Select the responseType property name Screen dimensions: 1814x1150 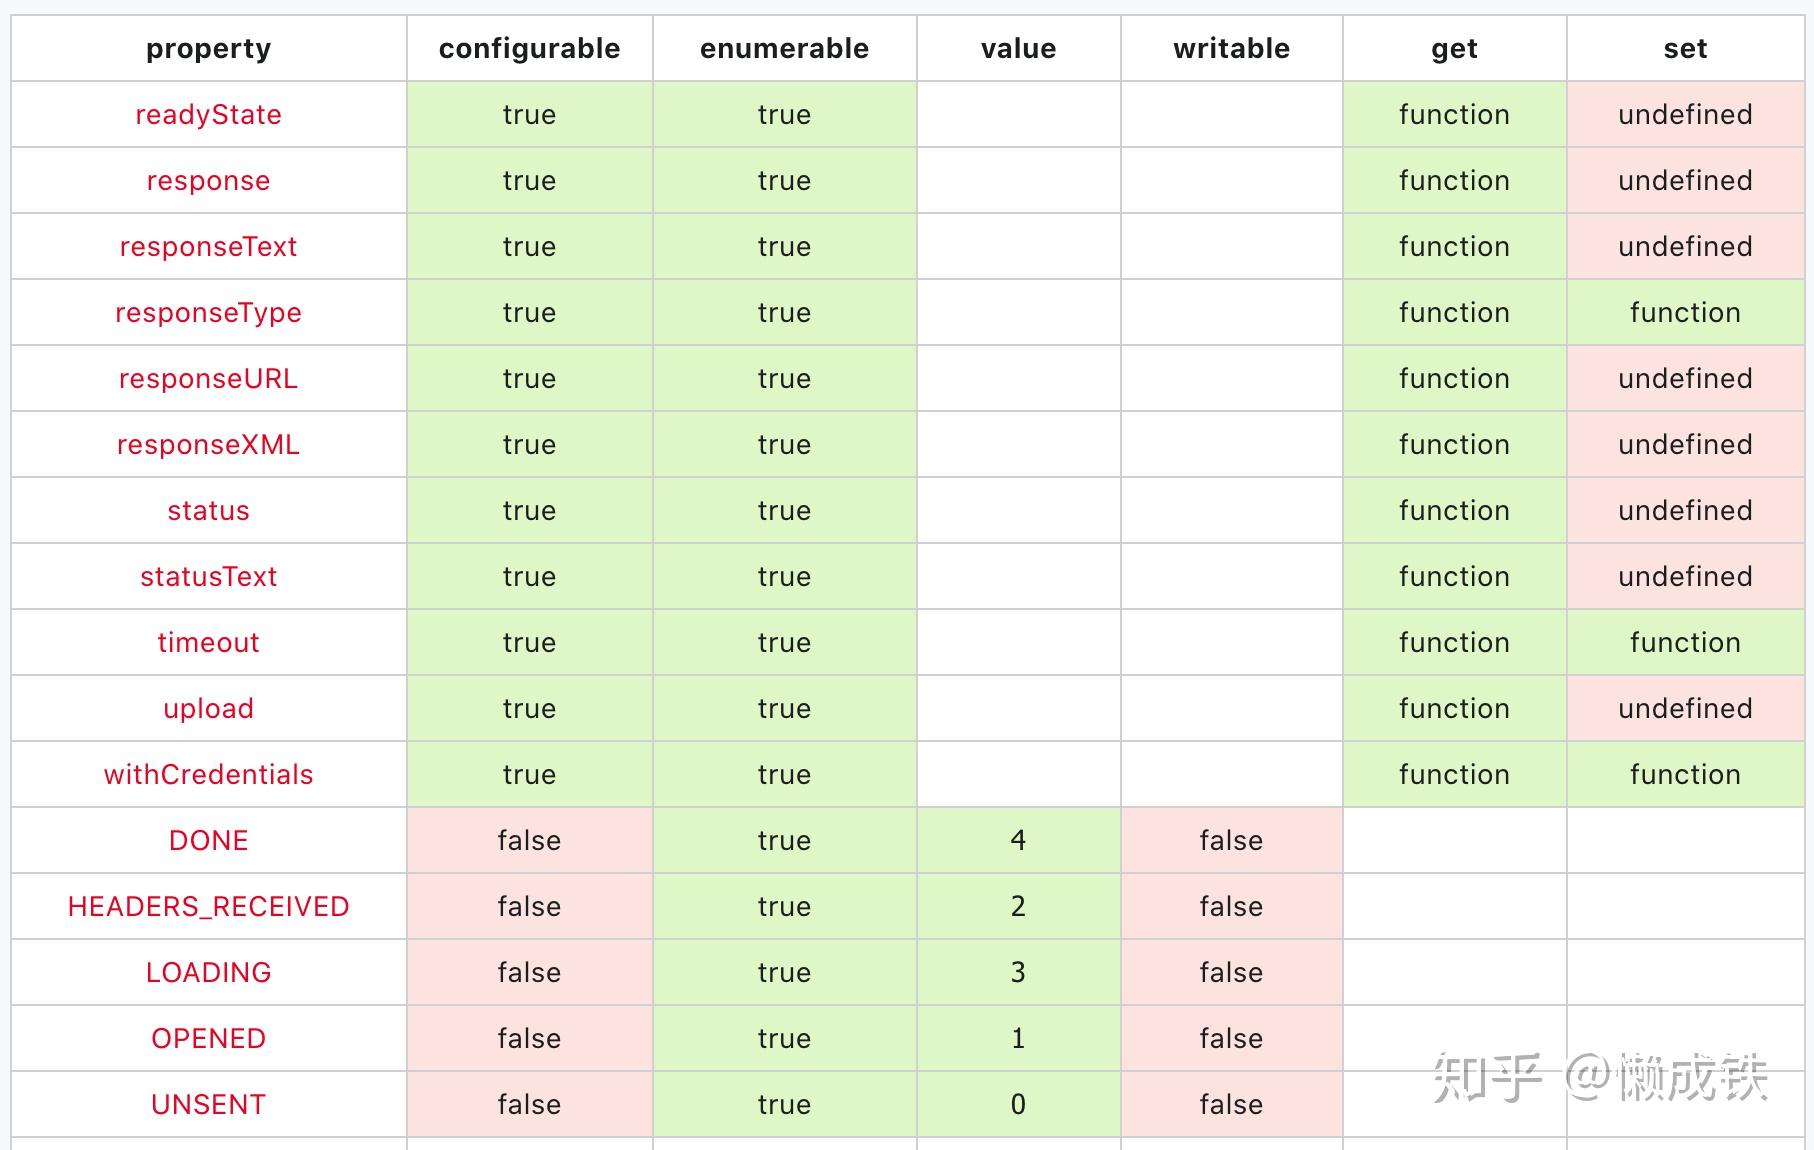point(208,313)
